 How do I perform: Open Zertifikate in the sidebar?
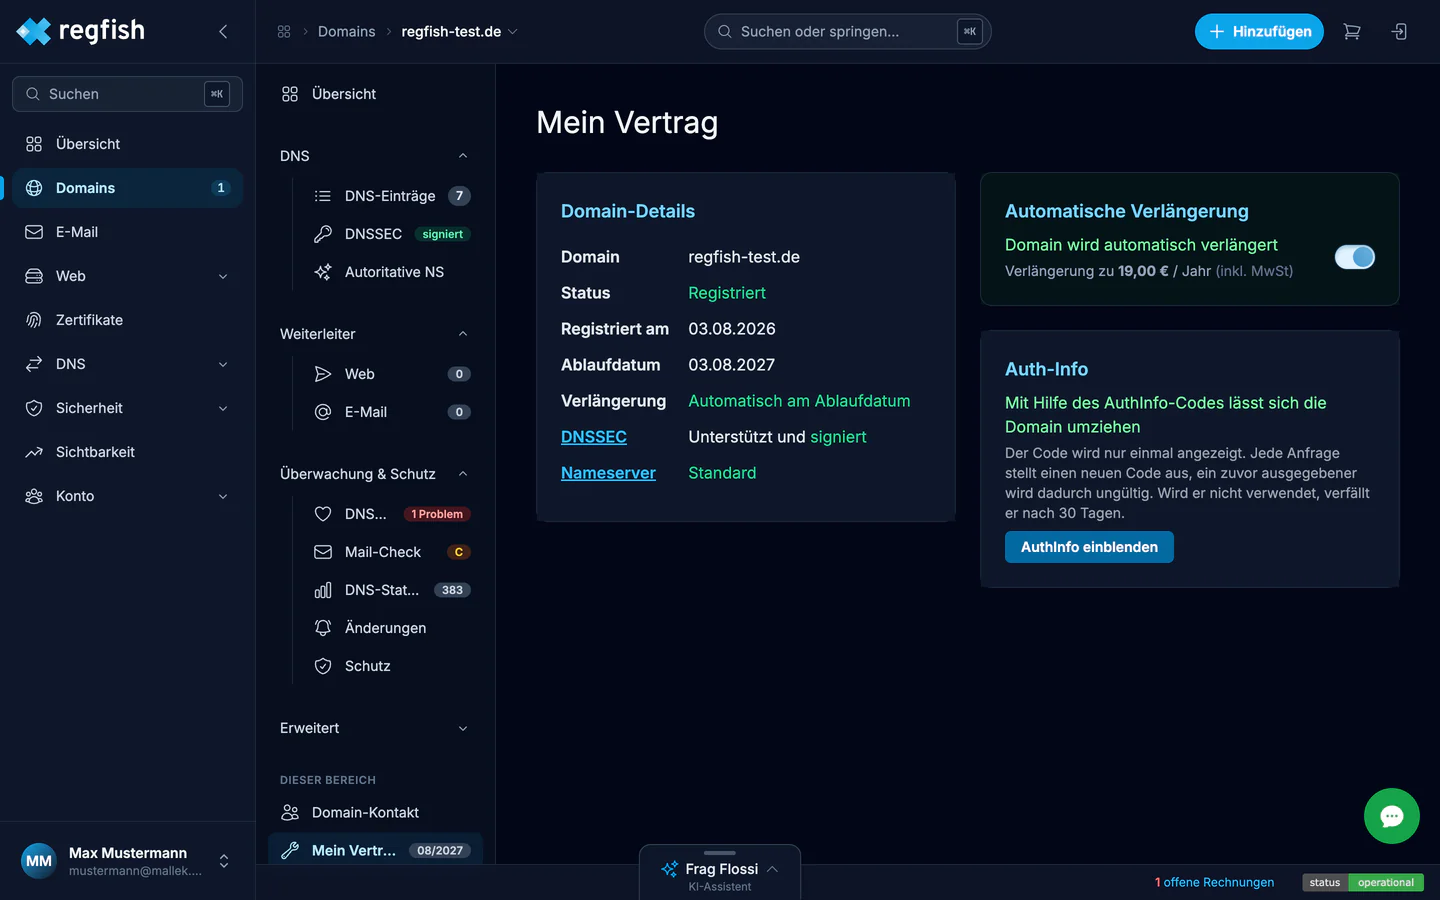coord(128,320)
